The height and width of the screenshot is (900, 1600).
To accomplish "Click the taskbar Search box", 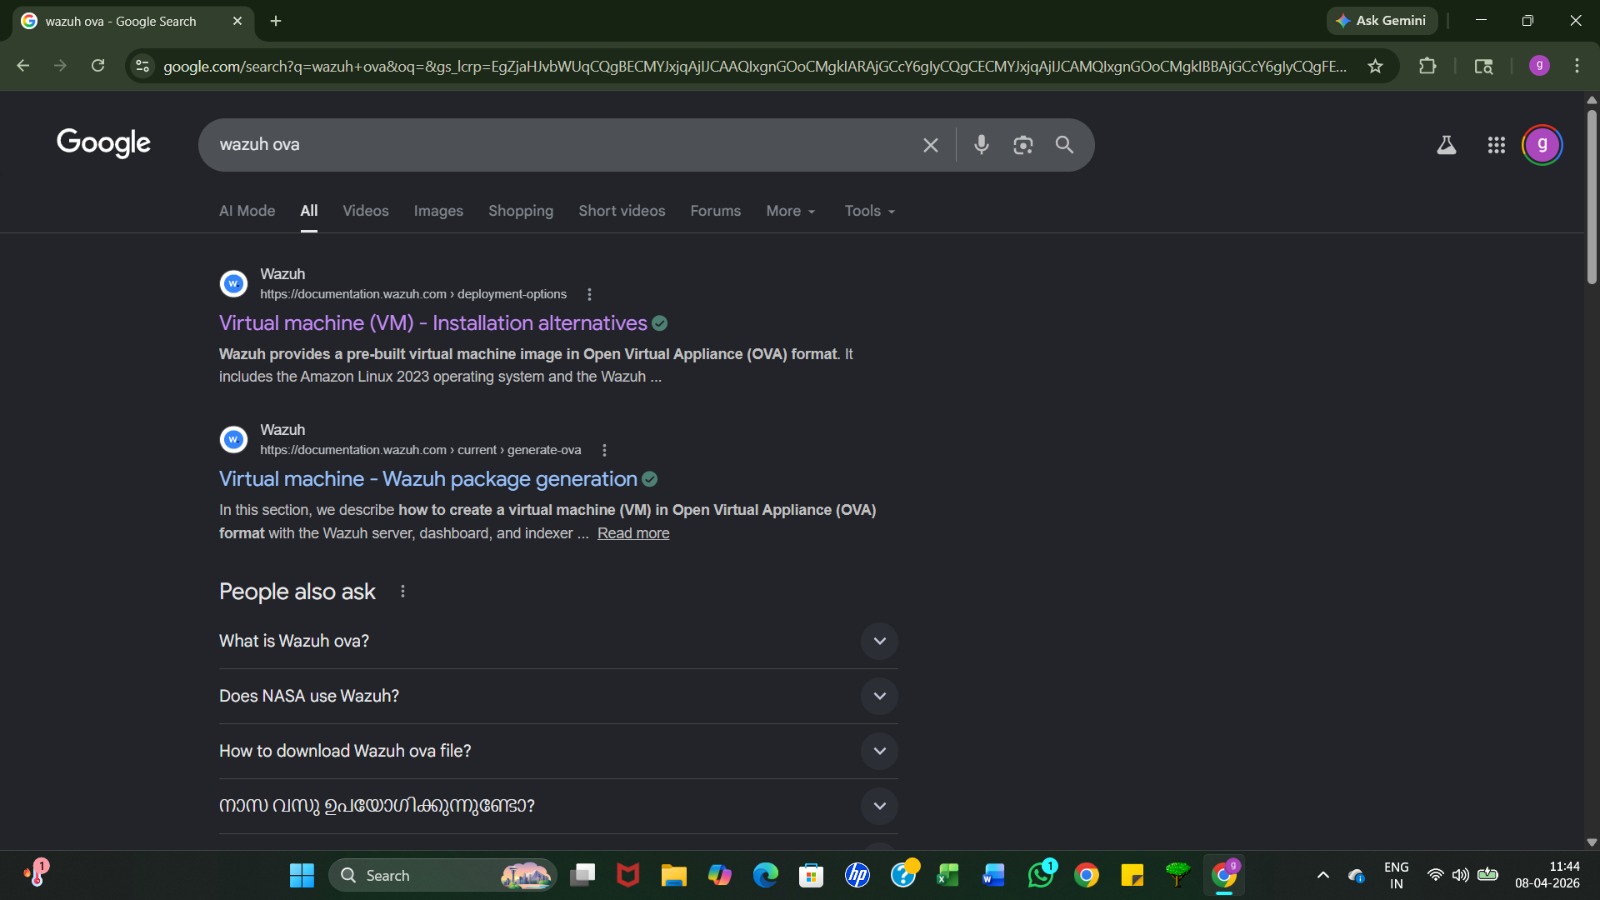I will 442,876.
